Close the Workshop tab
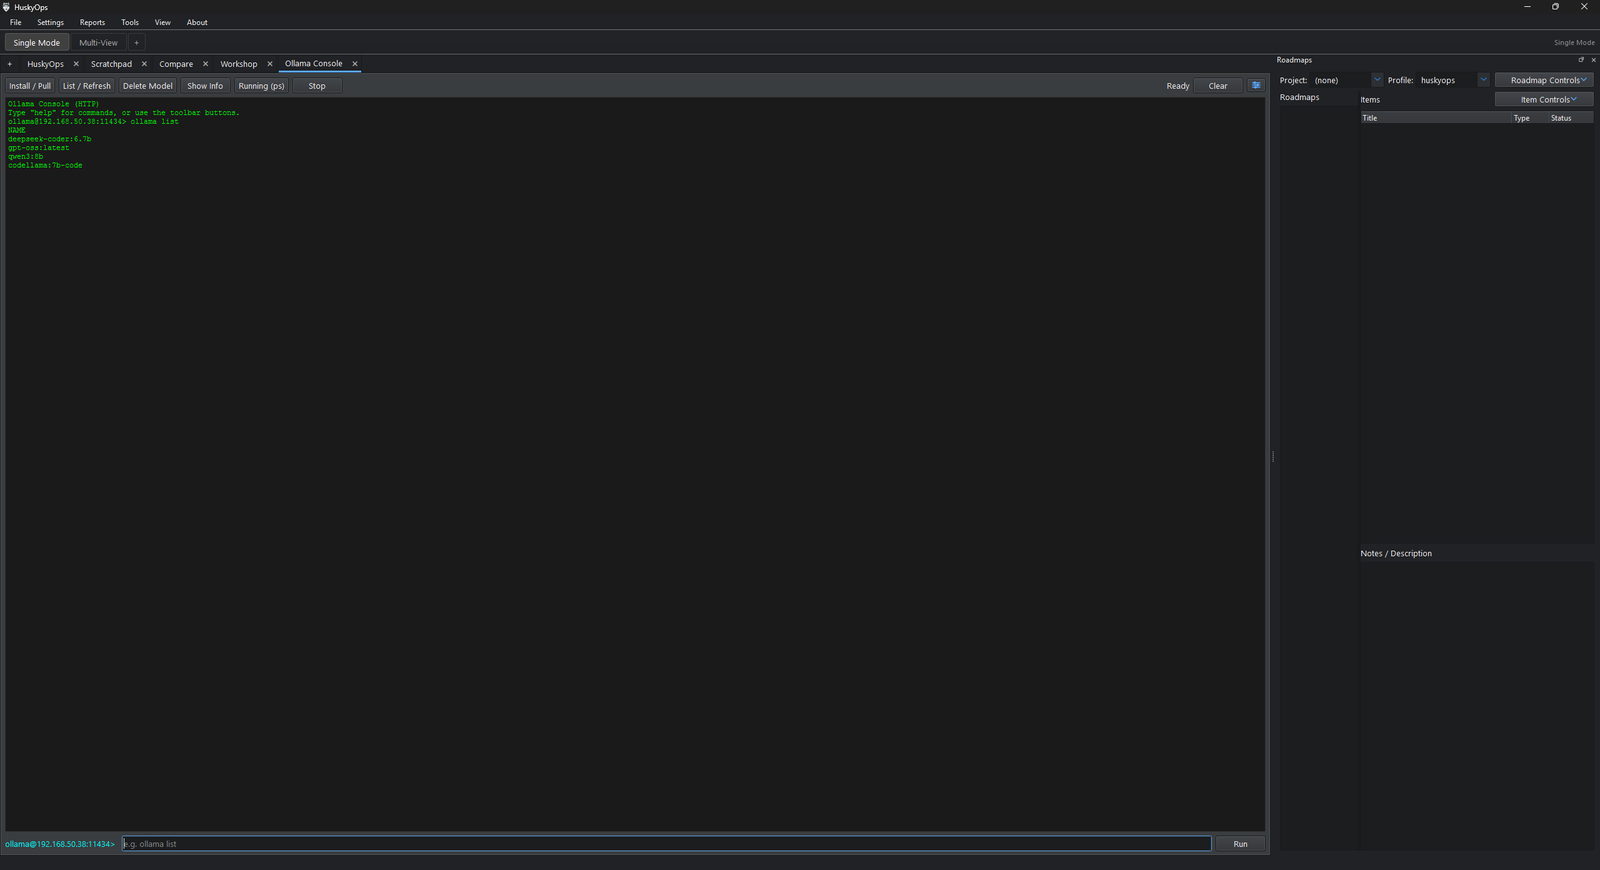1600x870 pixels. tap(270, 64)
